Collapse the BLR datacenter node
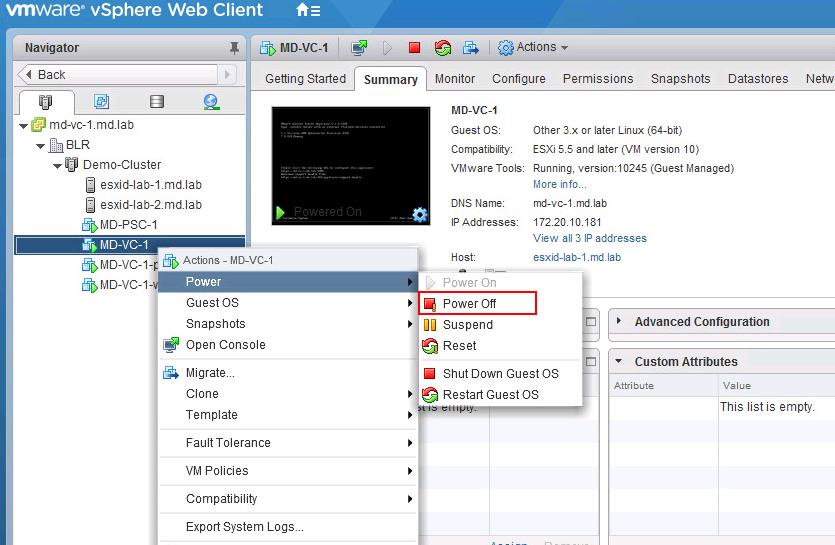The width and height of the screenshot is (835, 545). [40, 145]
